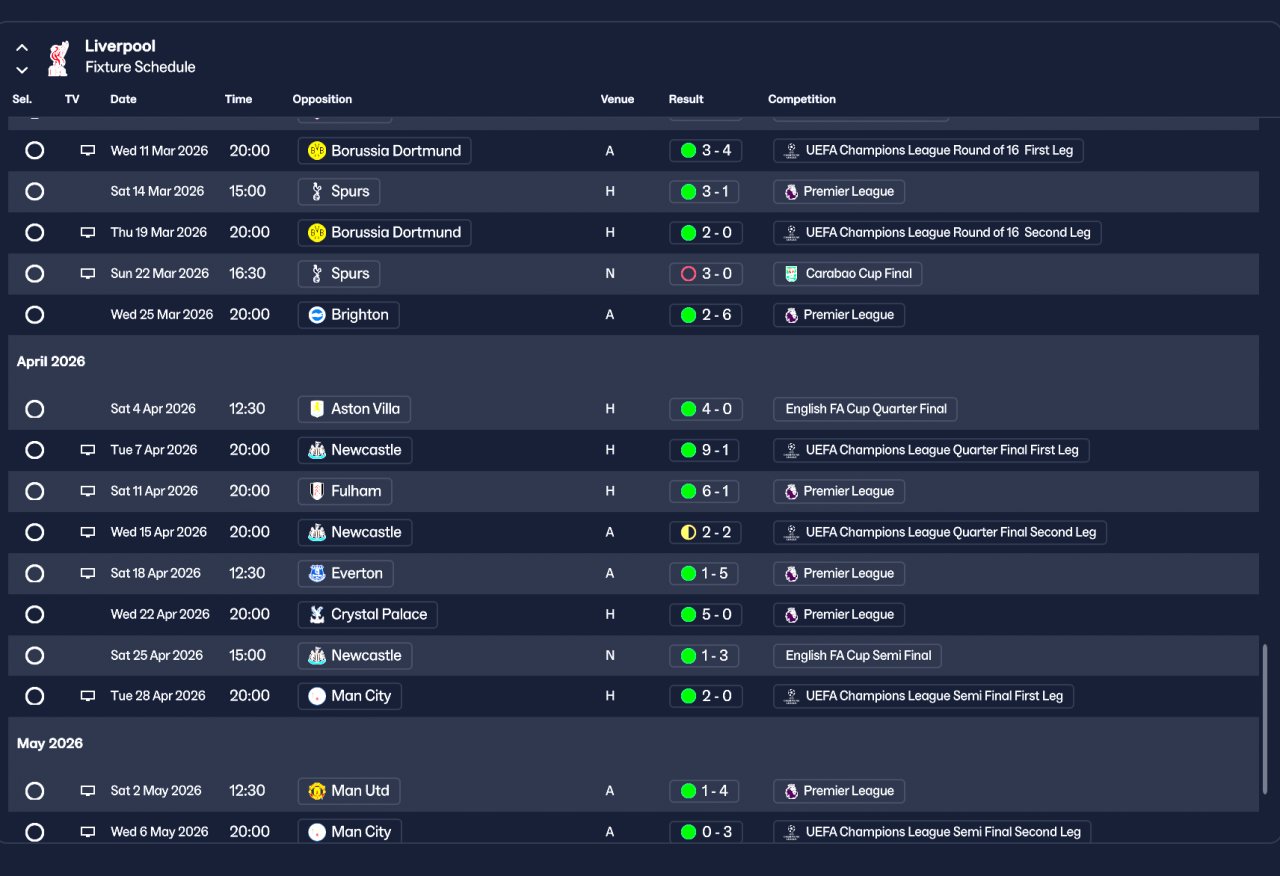Sort fixtures by the Date column header
The image size is (1280, 876).
(123, 100)
